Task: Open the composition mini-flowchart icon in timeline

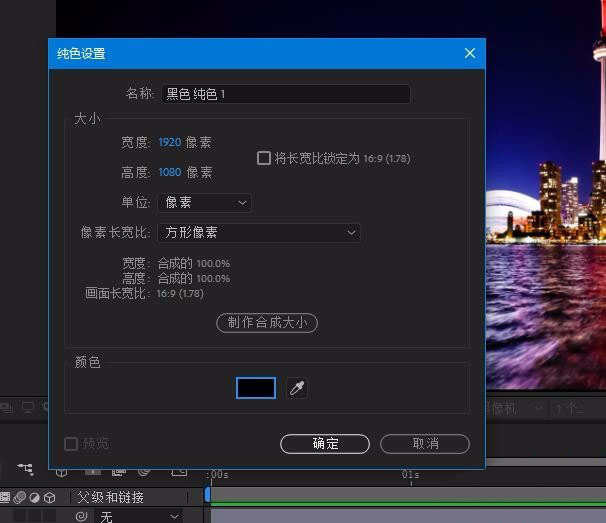Action: (25, 469)
